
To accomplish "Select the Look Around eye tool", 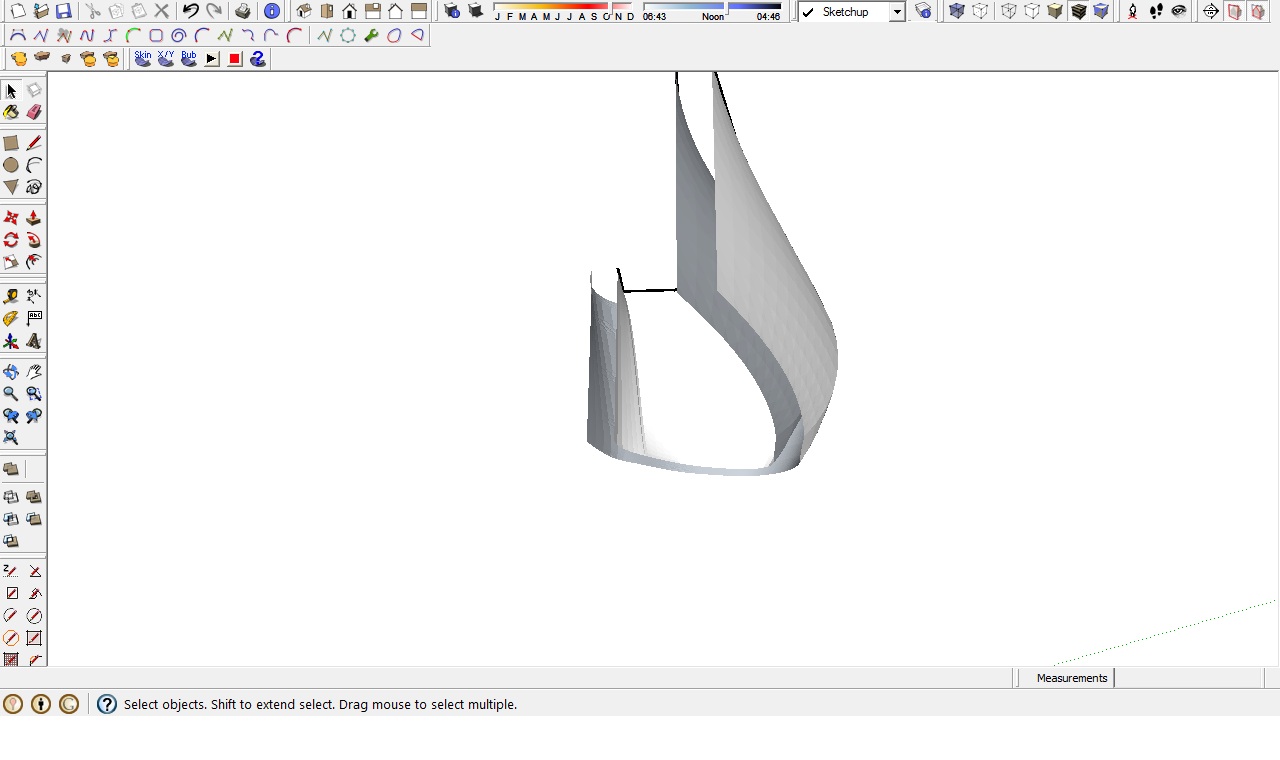I will pyautogui.click(x=1179, y=12).
